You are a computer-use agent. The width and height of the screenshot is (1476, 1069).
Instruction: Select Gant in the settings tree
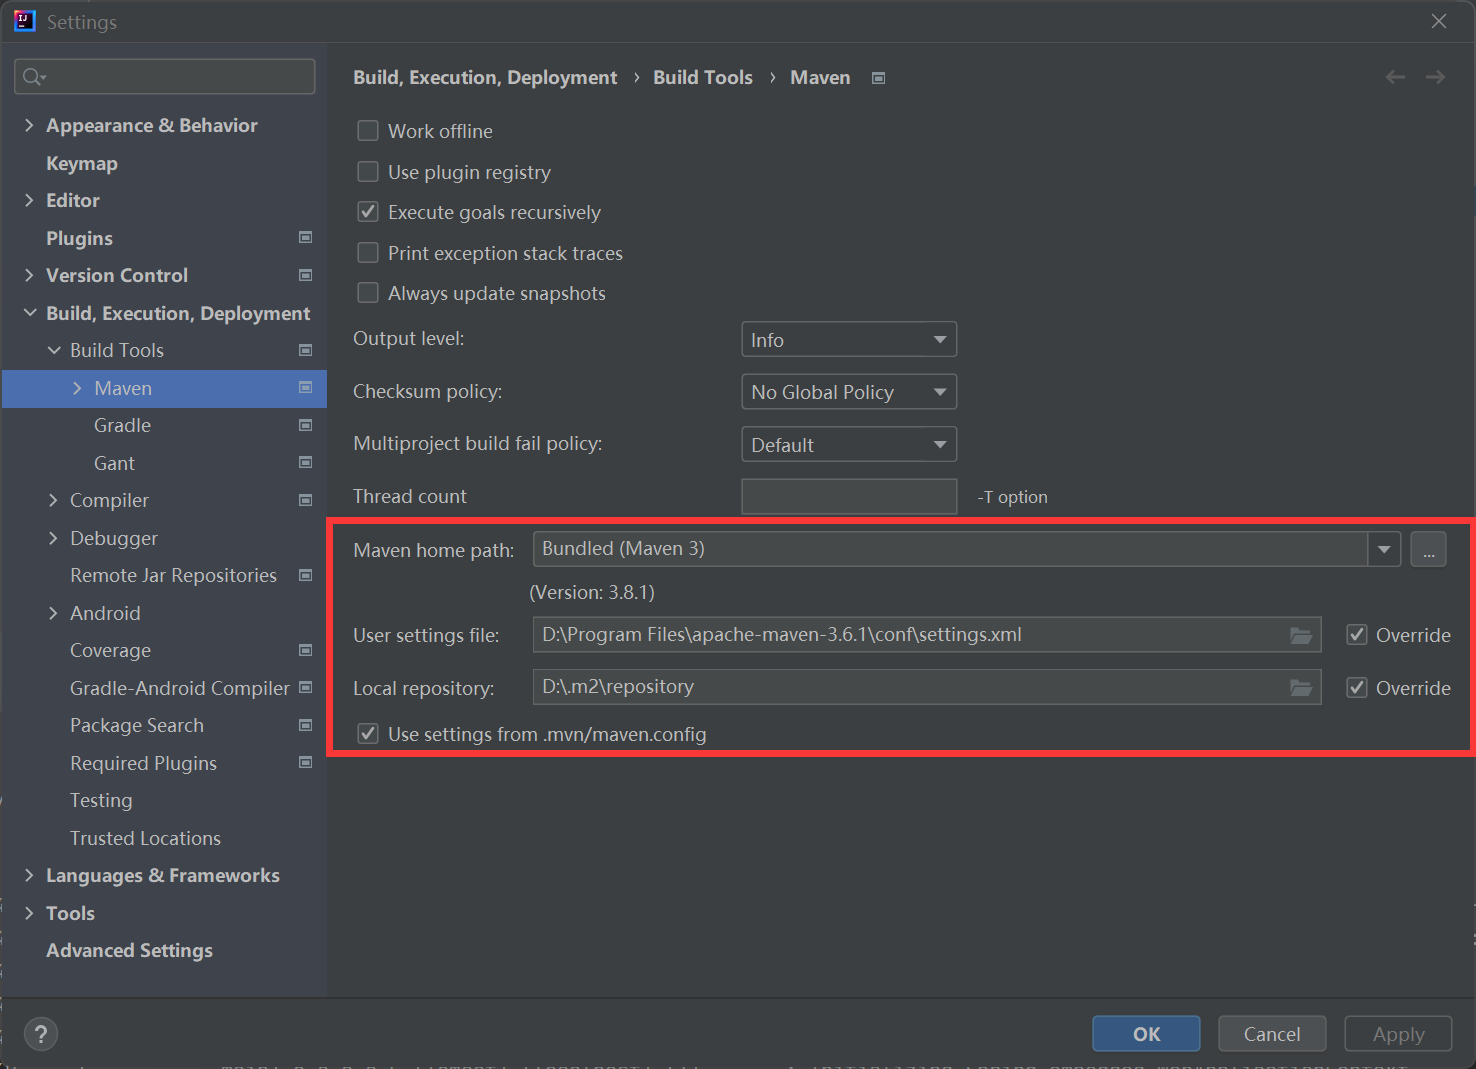(x=114, y=463)
